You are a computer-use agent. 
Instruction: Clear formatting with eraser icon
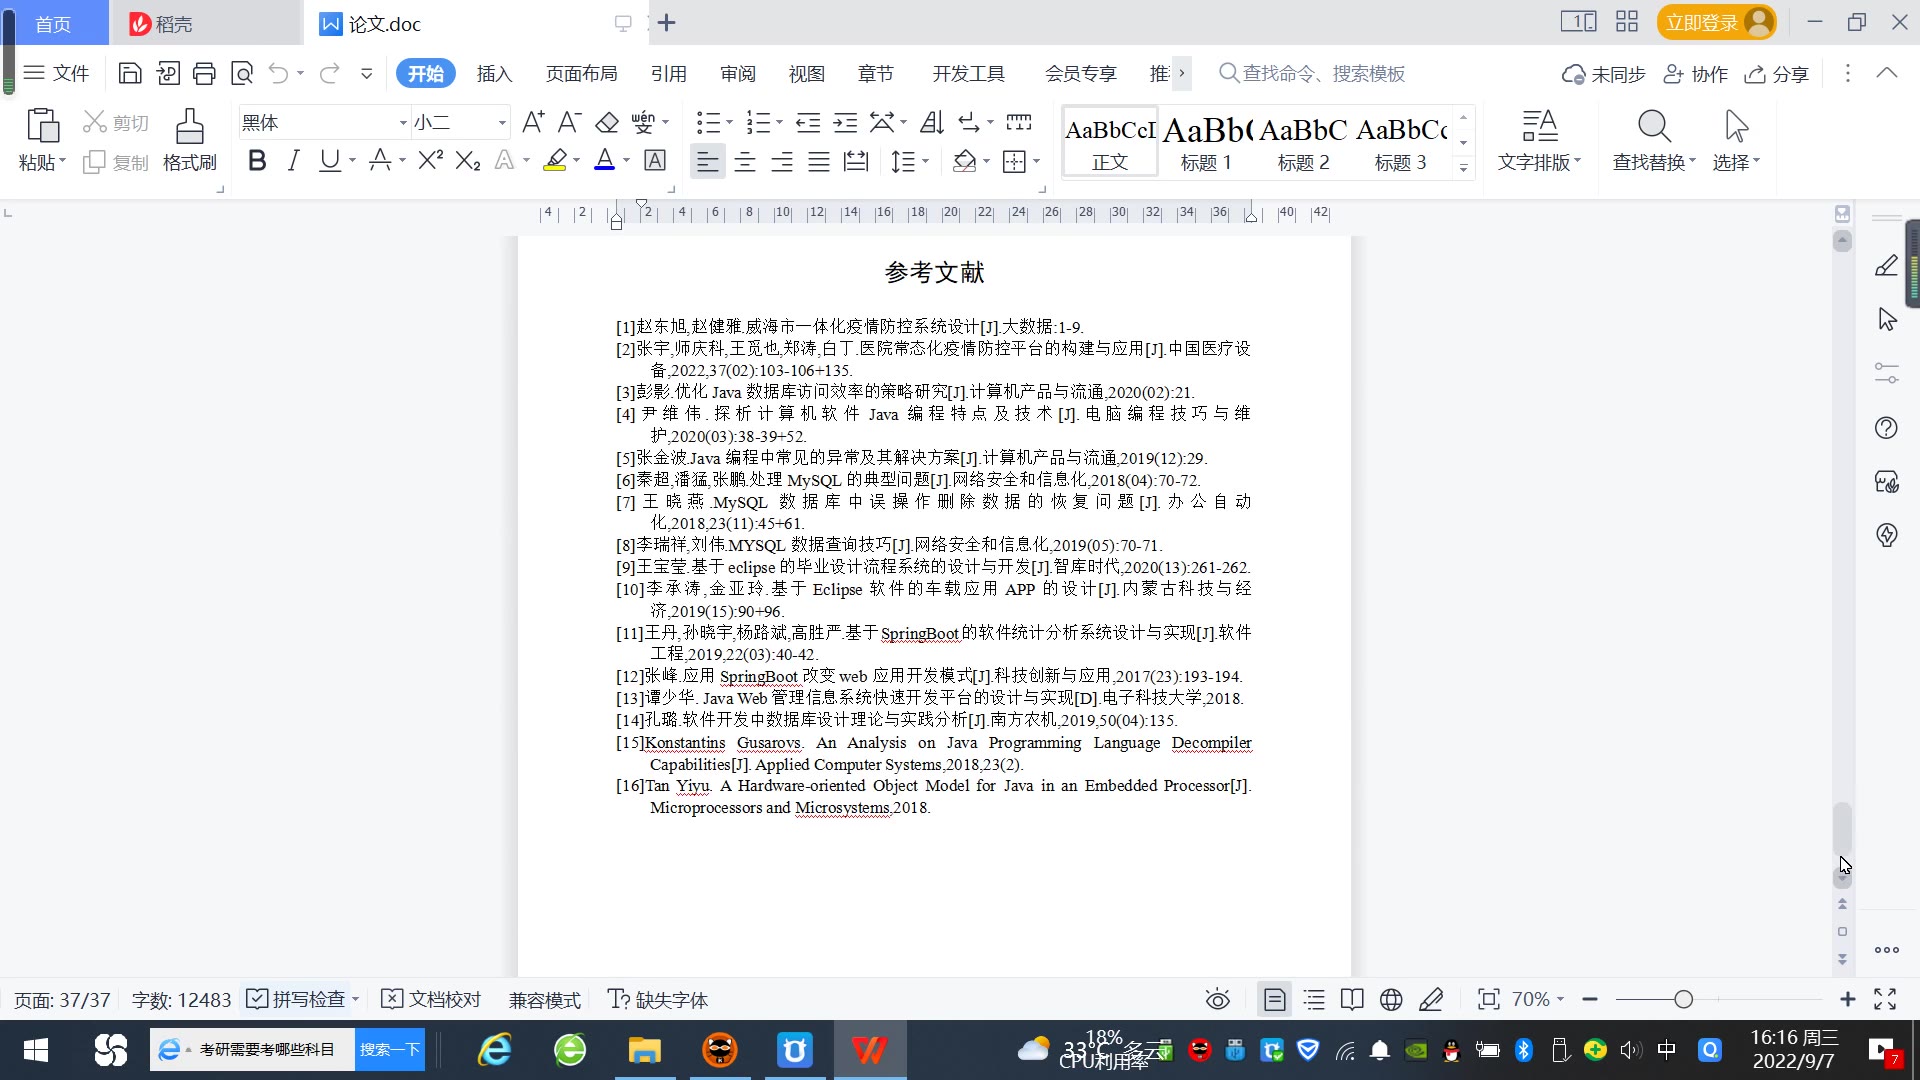click(607, 122)
